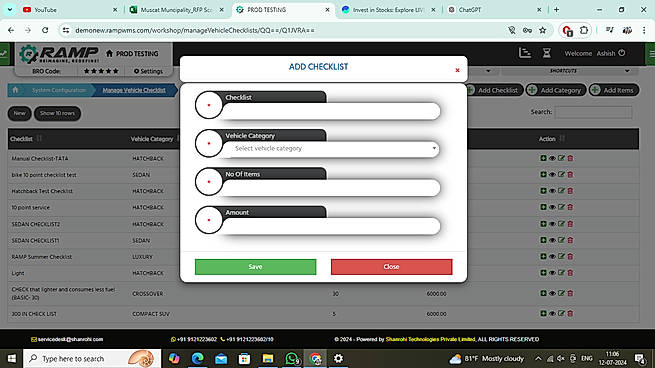Screen dimensions: 655x368
Task: Switch to the YouTube browser tab
Action: (70, 10)
